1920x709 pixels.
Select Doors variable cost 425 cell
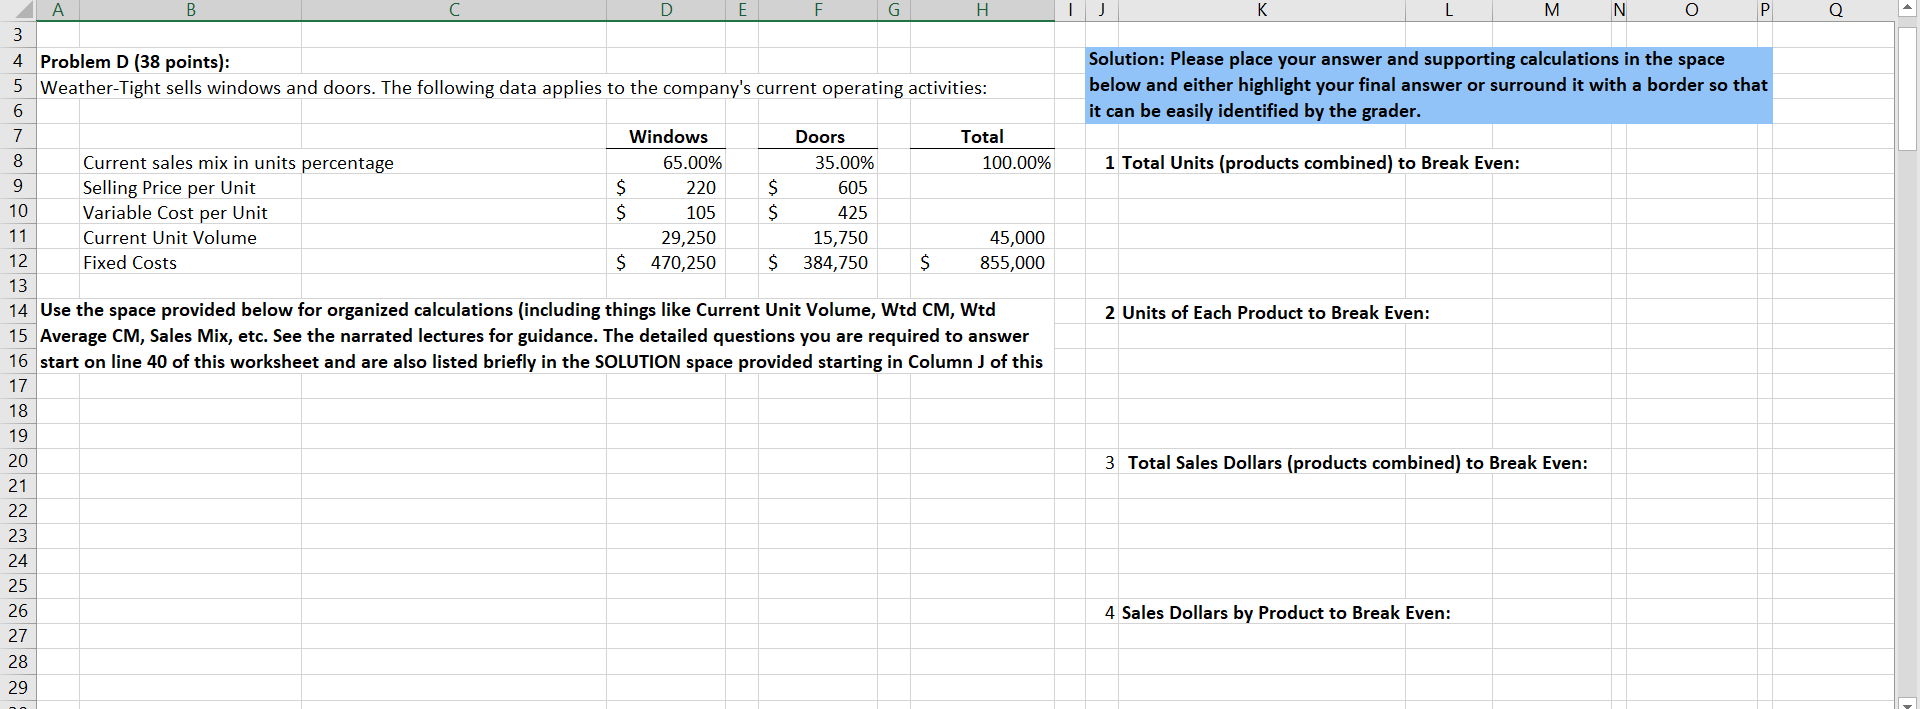coord(819,212)
